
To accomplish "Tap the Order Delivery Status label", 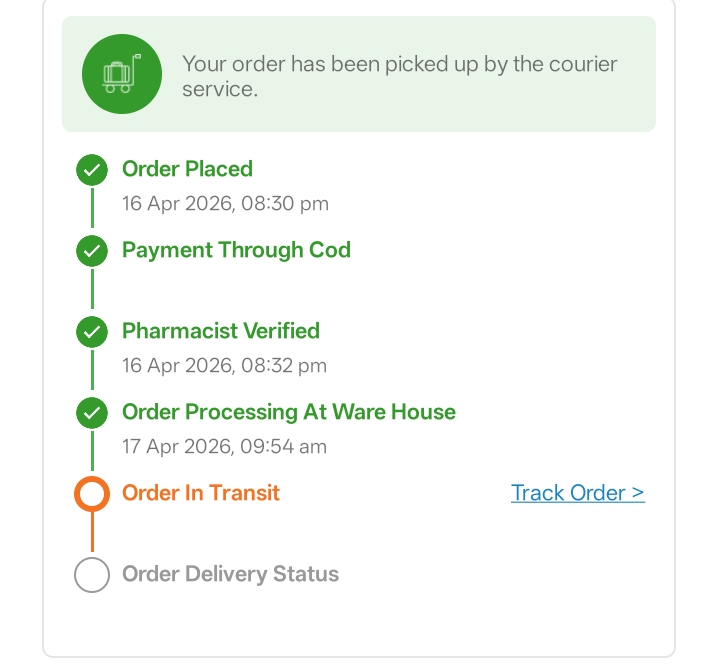I will tap(230, 574).
